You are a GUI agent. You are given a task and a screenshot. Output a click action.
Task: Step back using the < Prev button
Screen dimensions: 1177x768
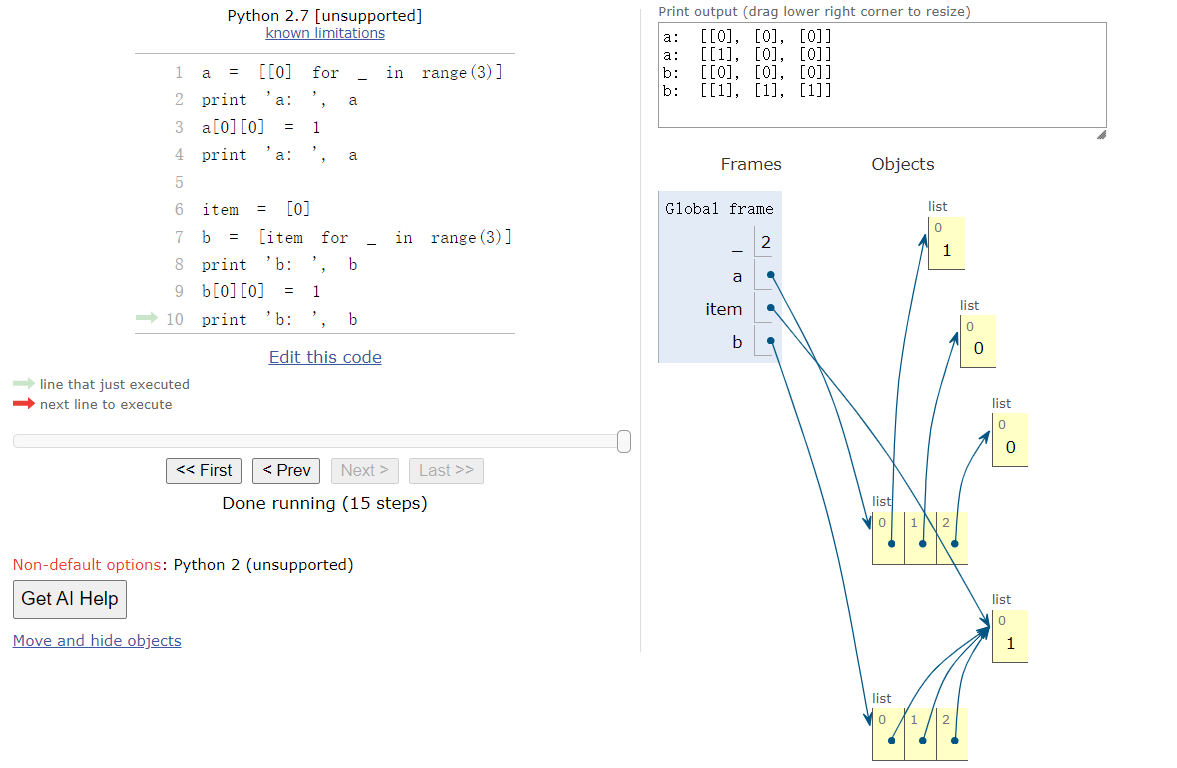(x=286, y=471)
